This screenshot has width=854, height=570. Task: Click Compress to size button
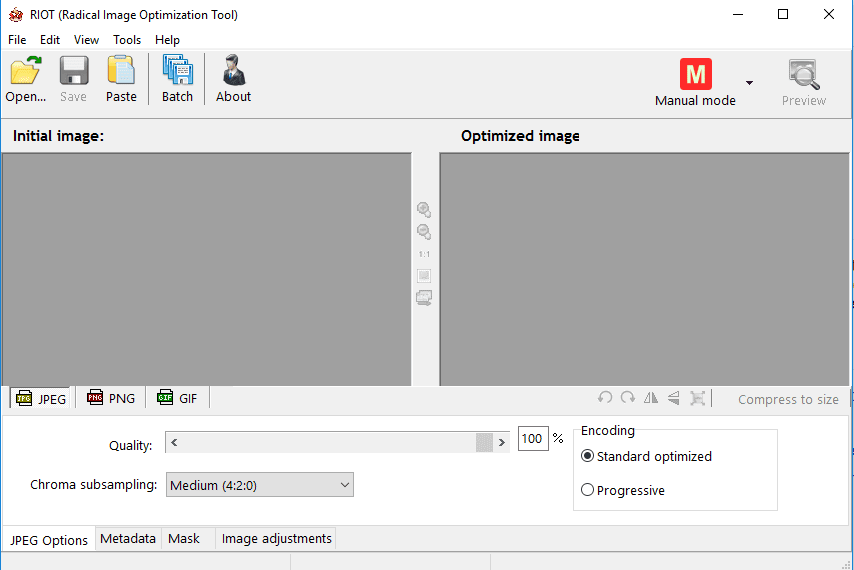(x=788, y=400)
